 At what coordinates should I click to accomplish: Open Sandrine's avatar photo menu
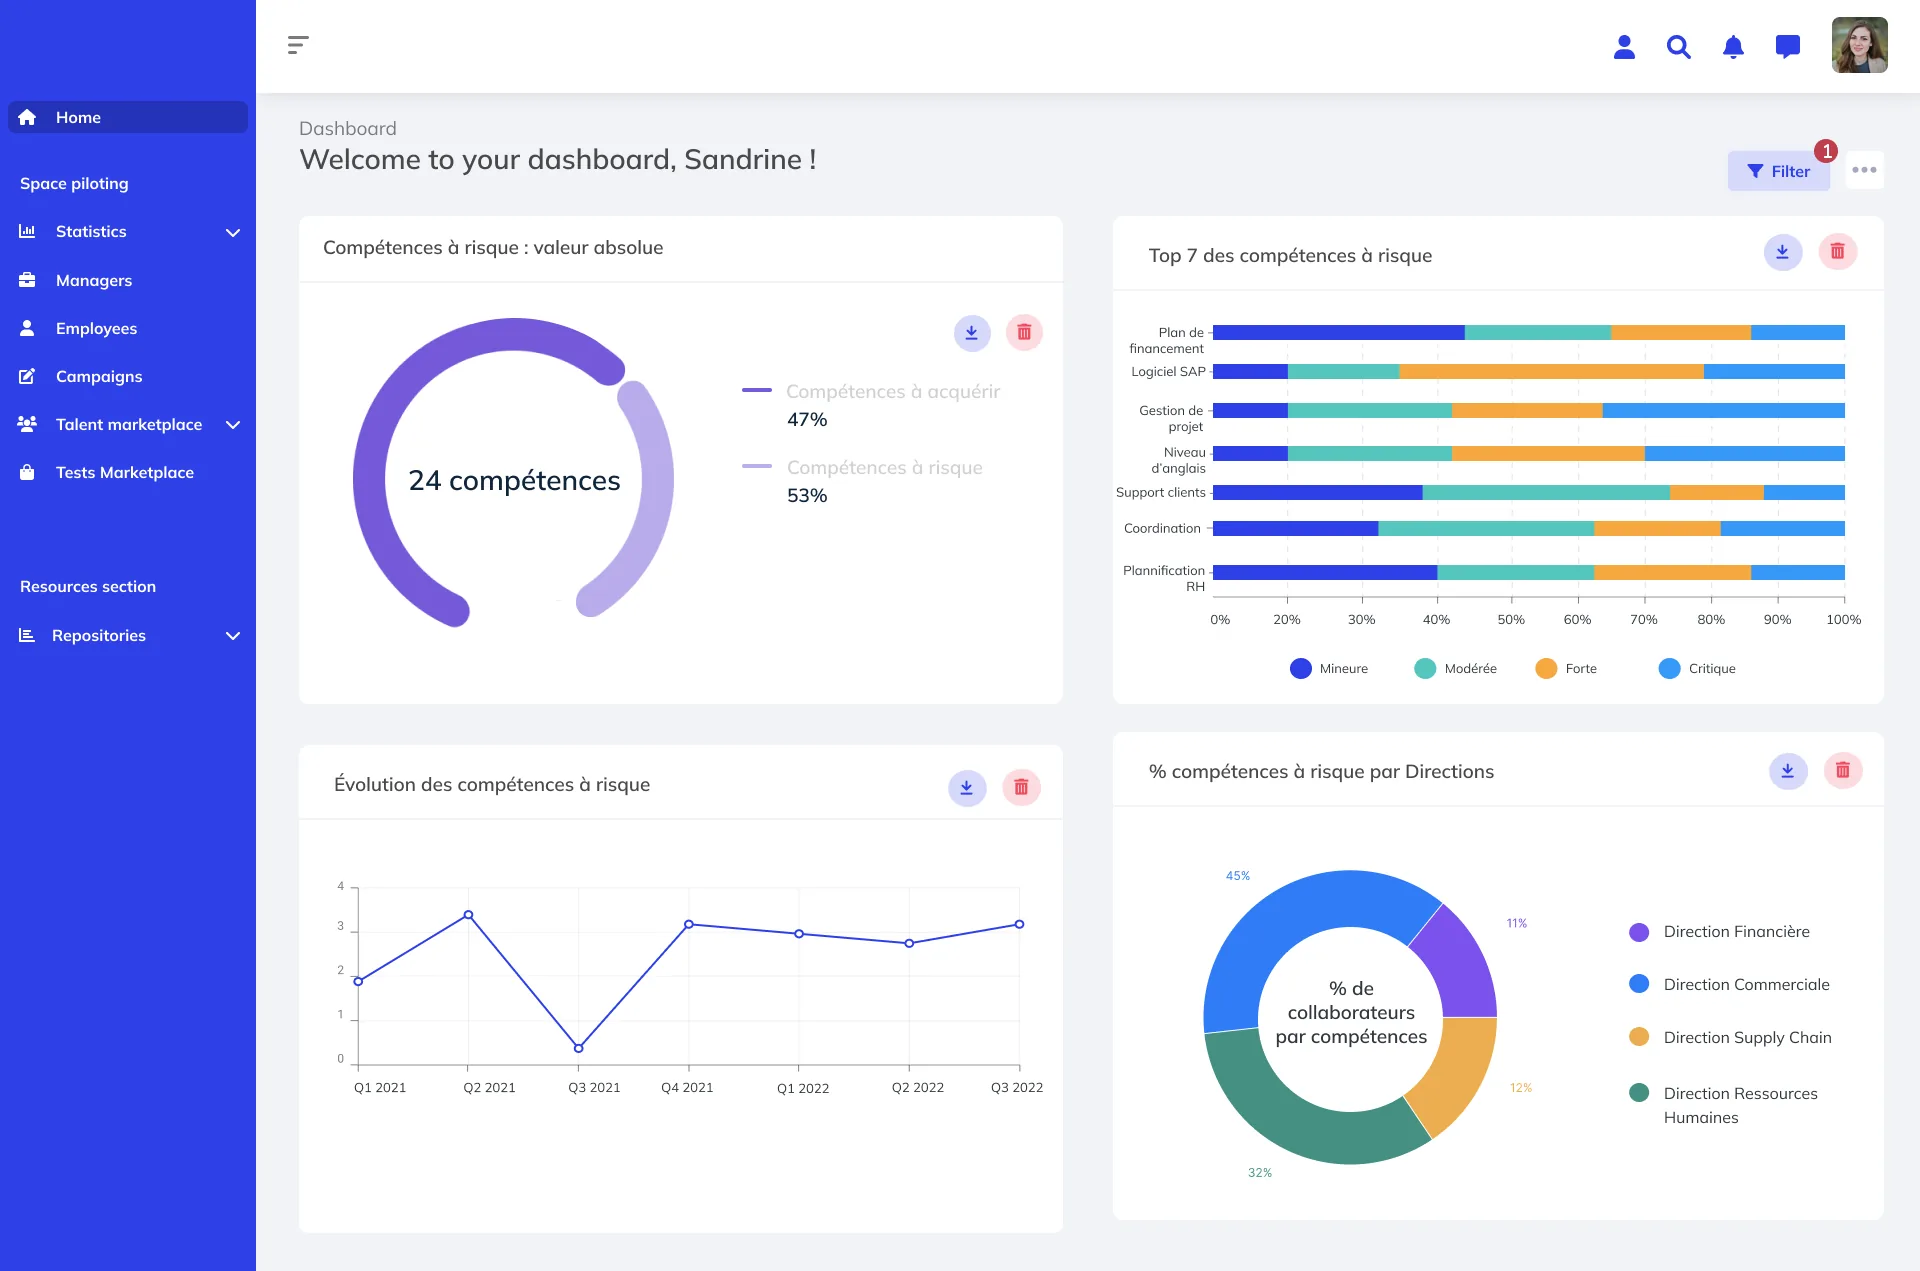1859,45
